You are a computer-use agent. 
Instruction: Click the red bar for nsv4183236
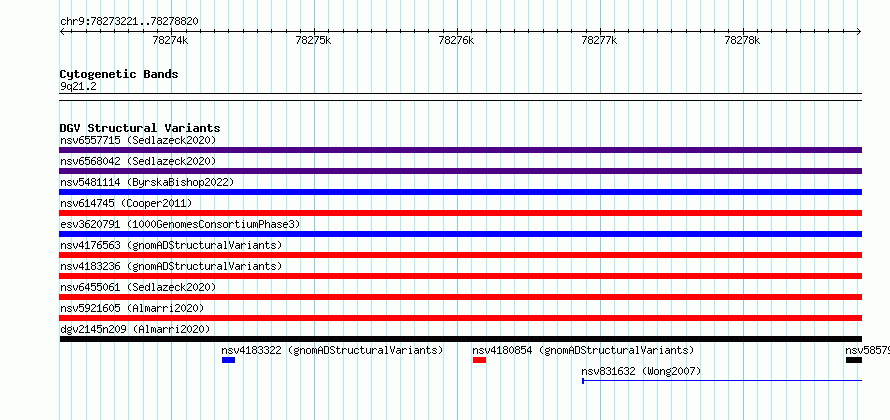tap(460, 276)
